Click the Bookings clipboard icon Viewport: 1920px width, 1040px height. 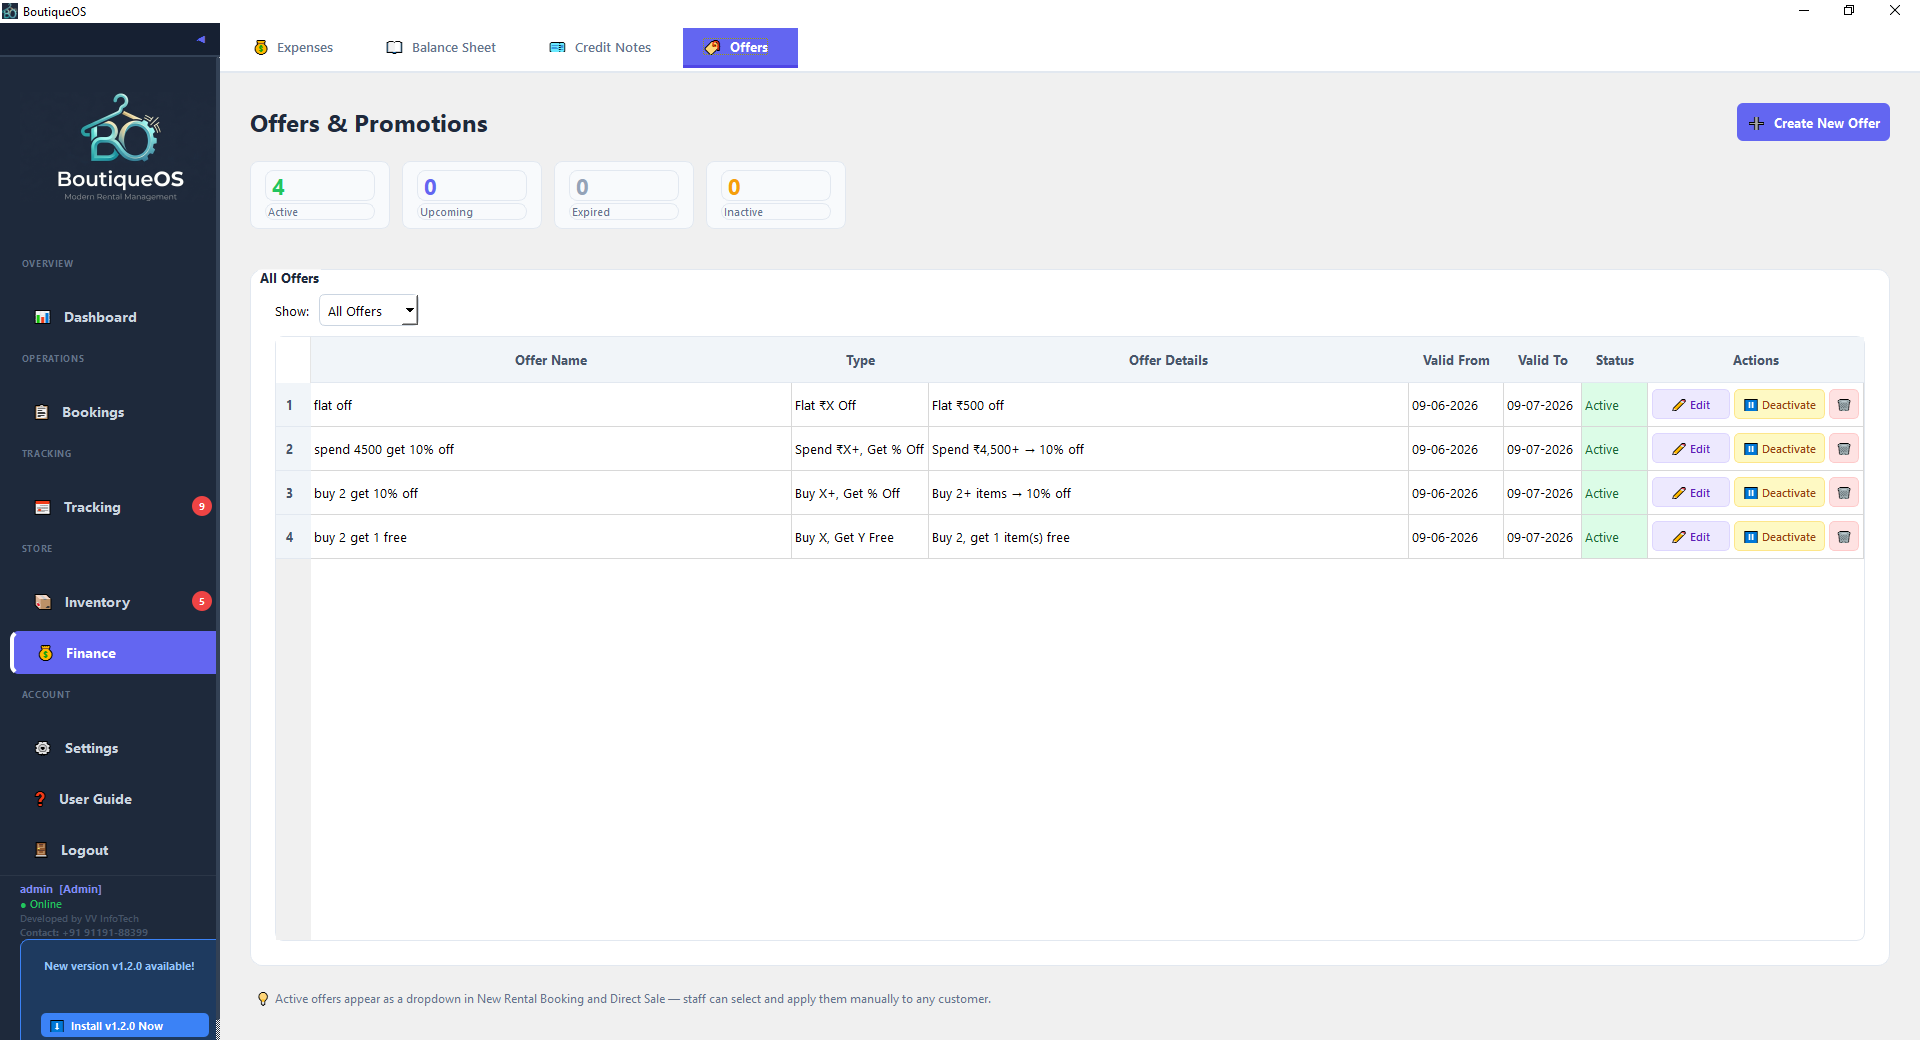pyautogui.click(x=41, y=412)
